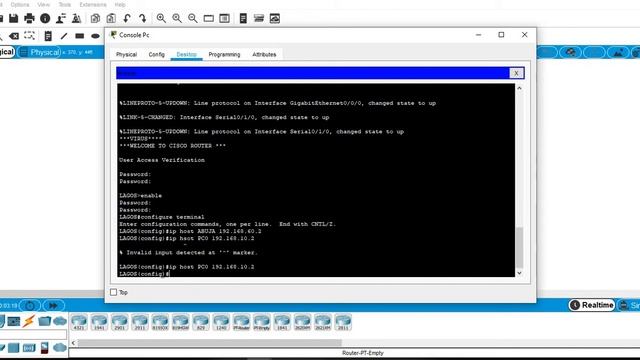This screenshot has width=640, height=360.
Task: Pick the 1240 router device
Action: pos(221,322)
